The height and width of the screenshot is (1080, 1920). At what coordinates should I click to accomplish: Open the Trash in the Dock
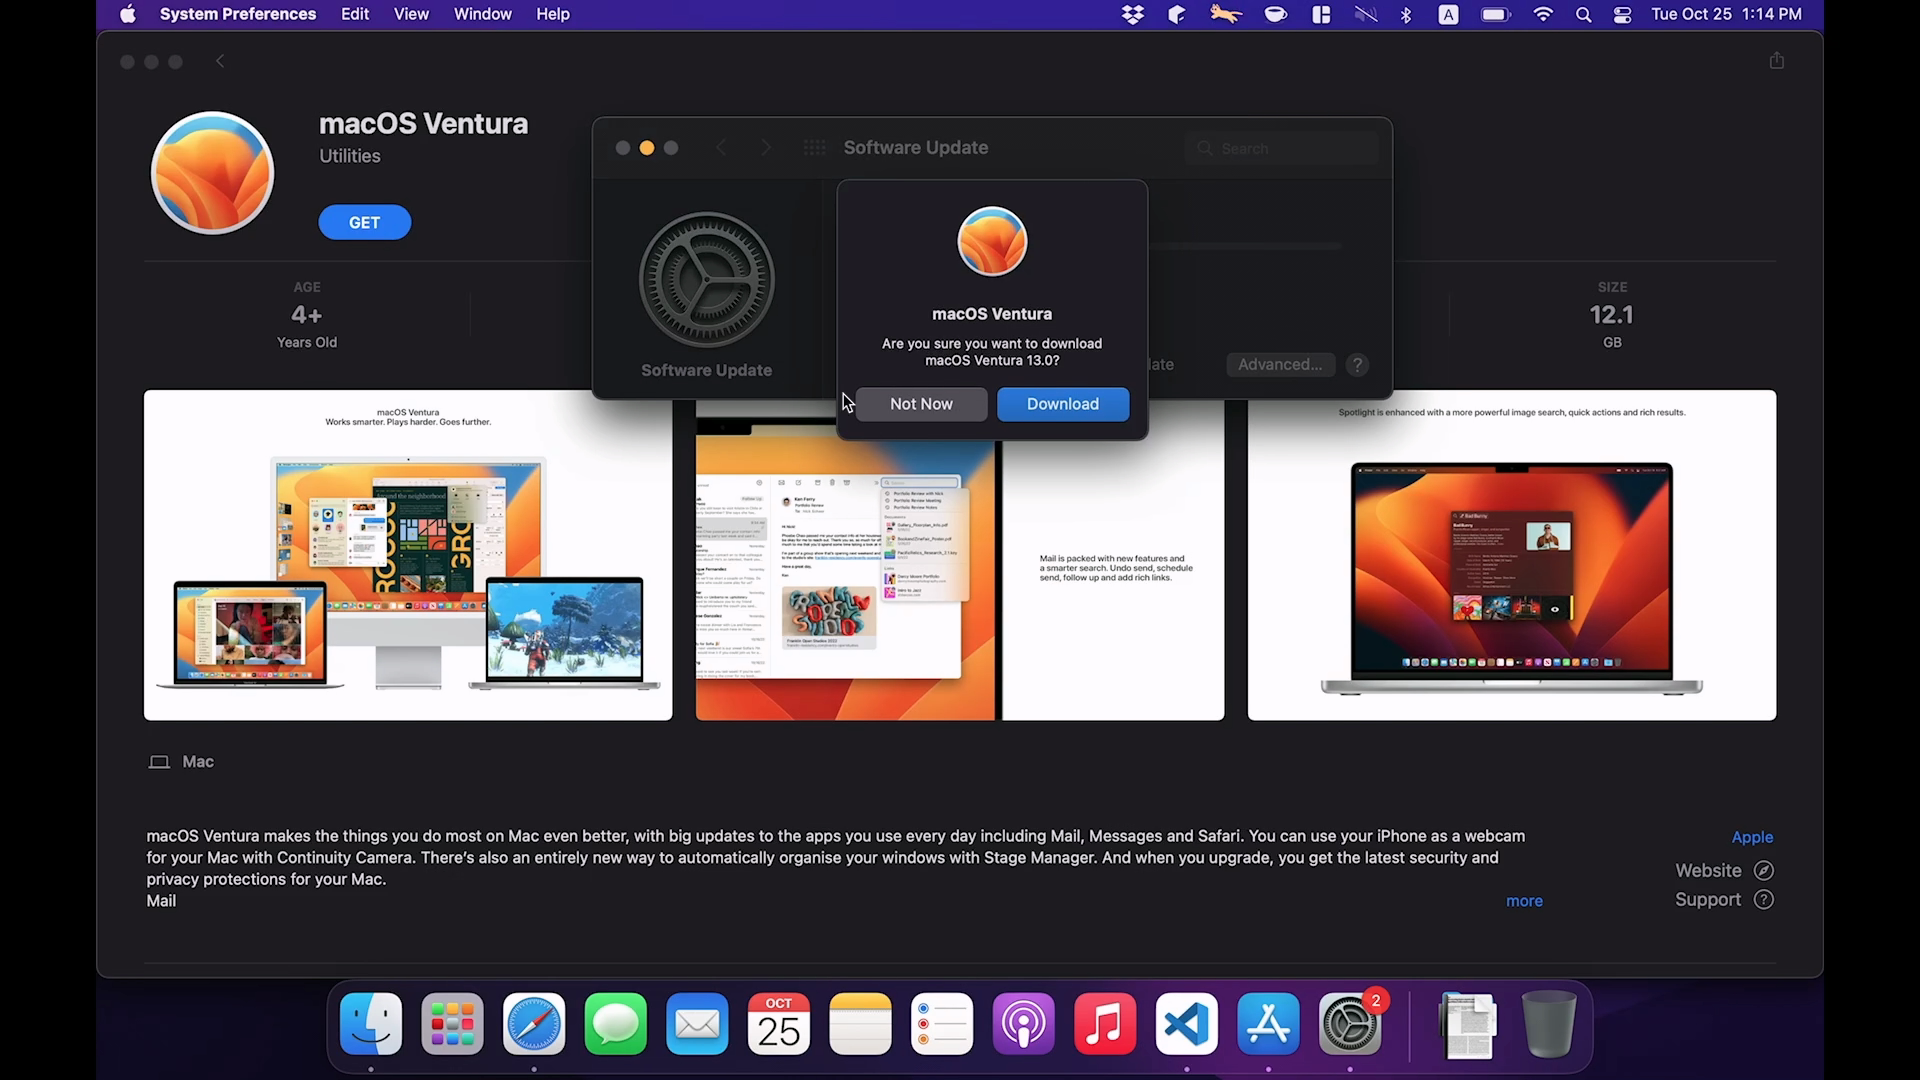[1549, 1024]
